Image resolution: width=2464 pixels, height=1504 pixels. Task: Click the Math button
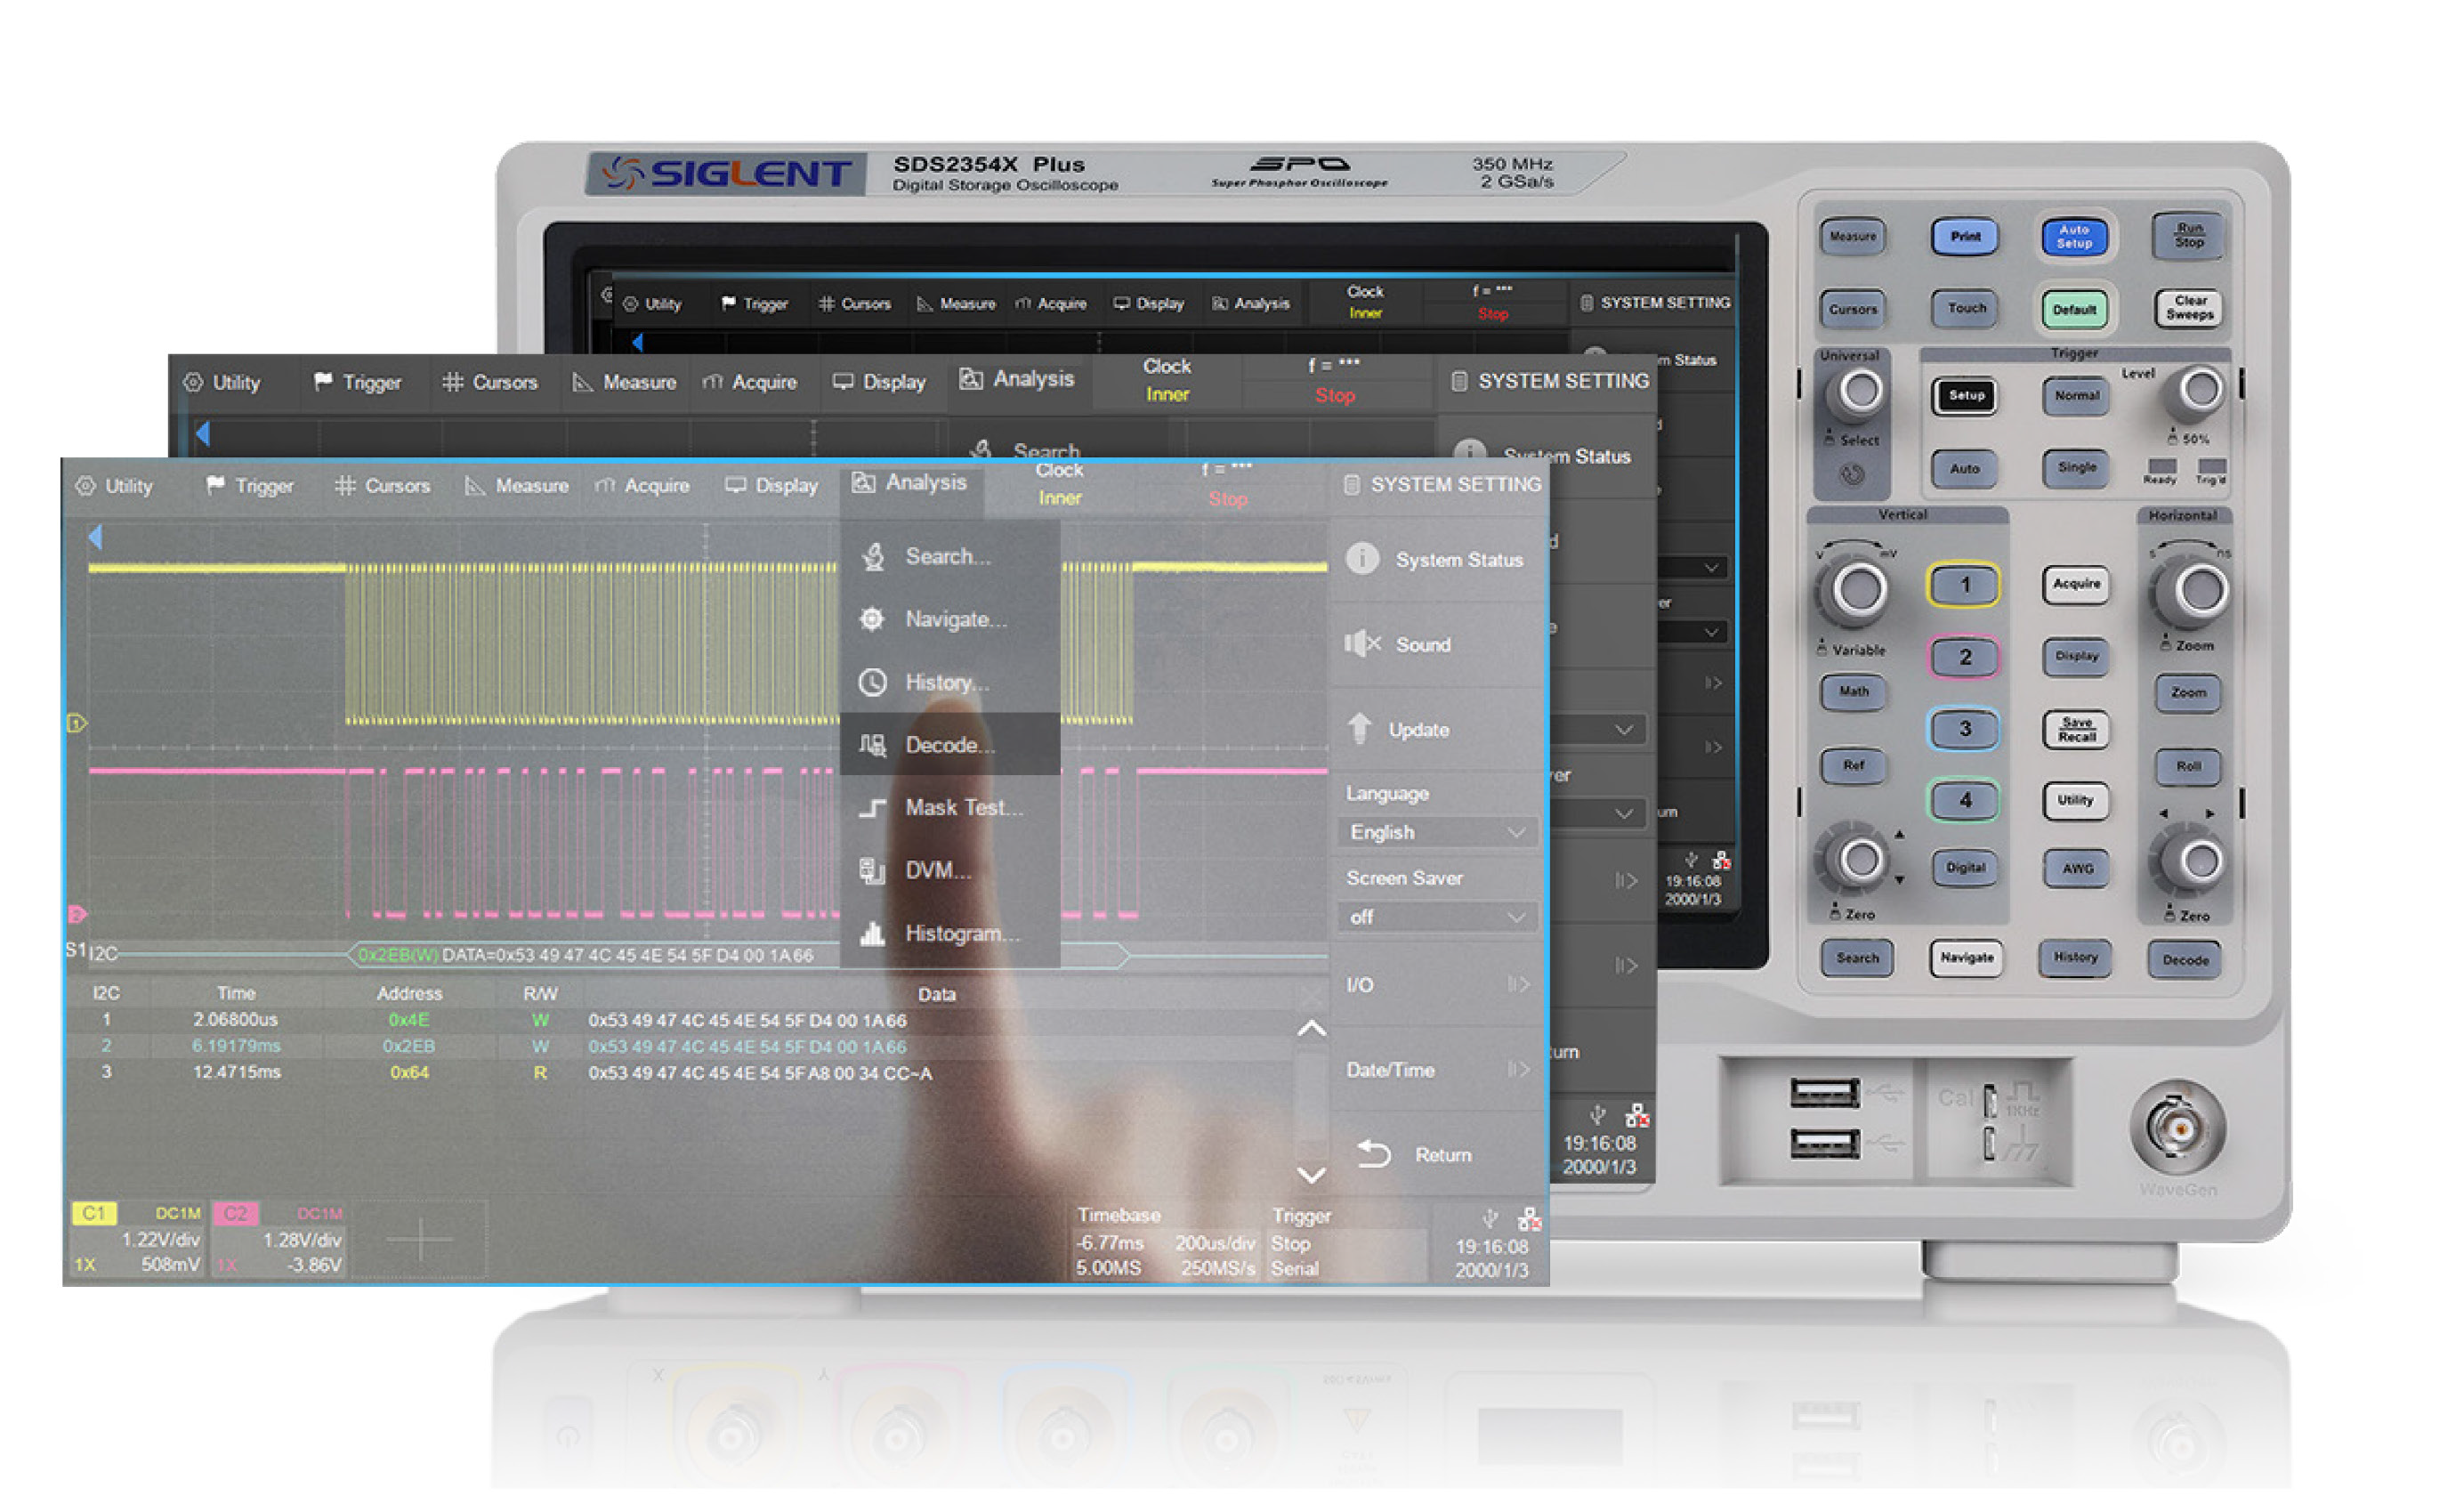1853,692
